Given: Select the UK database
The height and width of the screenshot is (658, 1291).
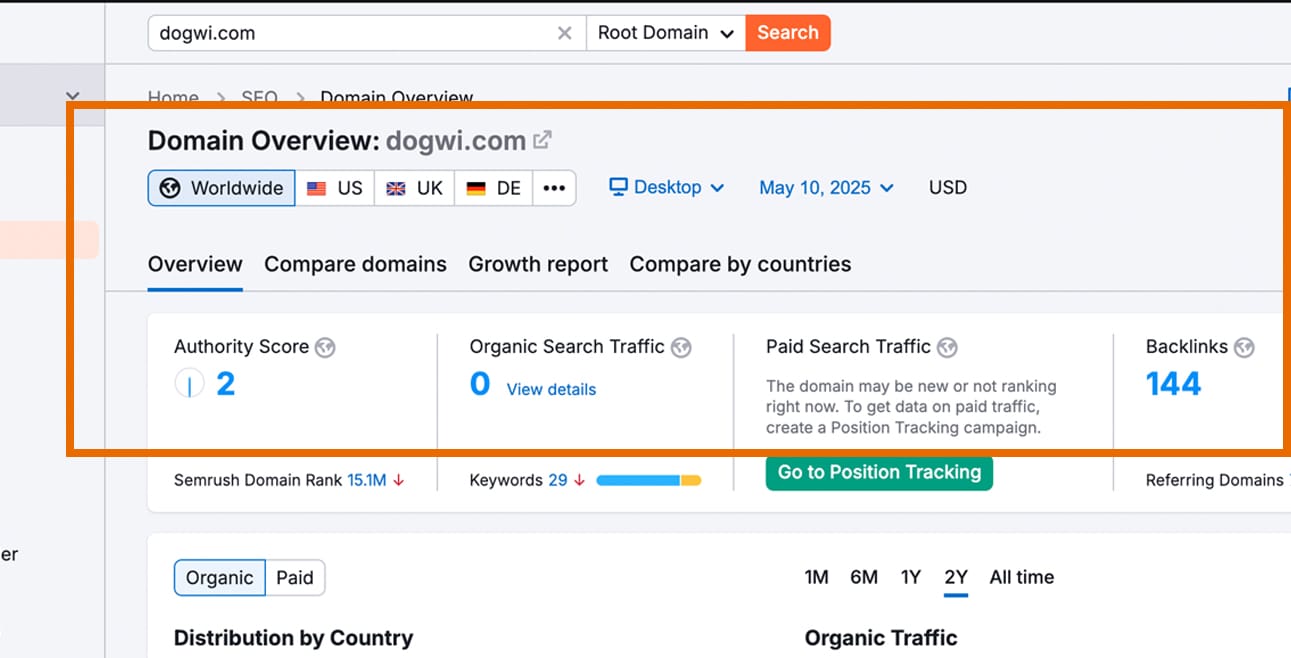Looking at the screenshot, I should [415, 188].
